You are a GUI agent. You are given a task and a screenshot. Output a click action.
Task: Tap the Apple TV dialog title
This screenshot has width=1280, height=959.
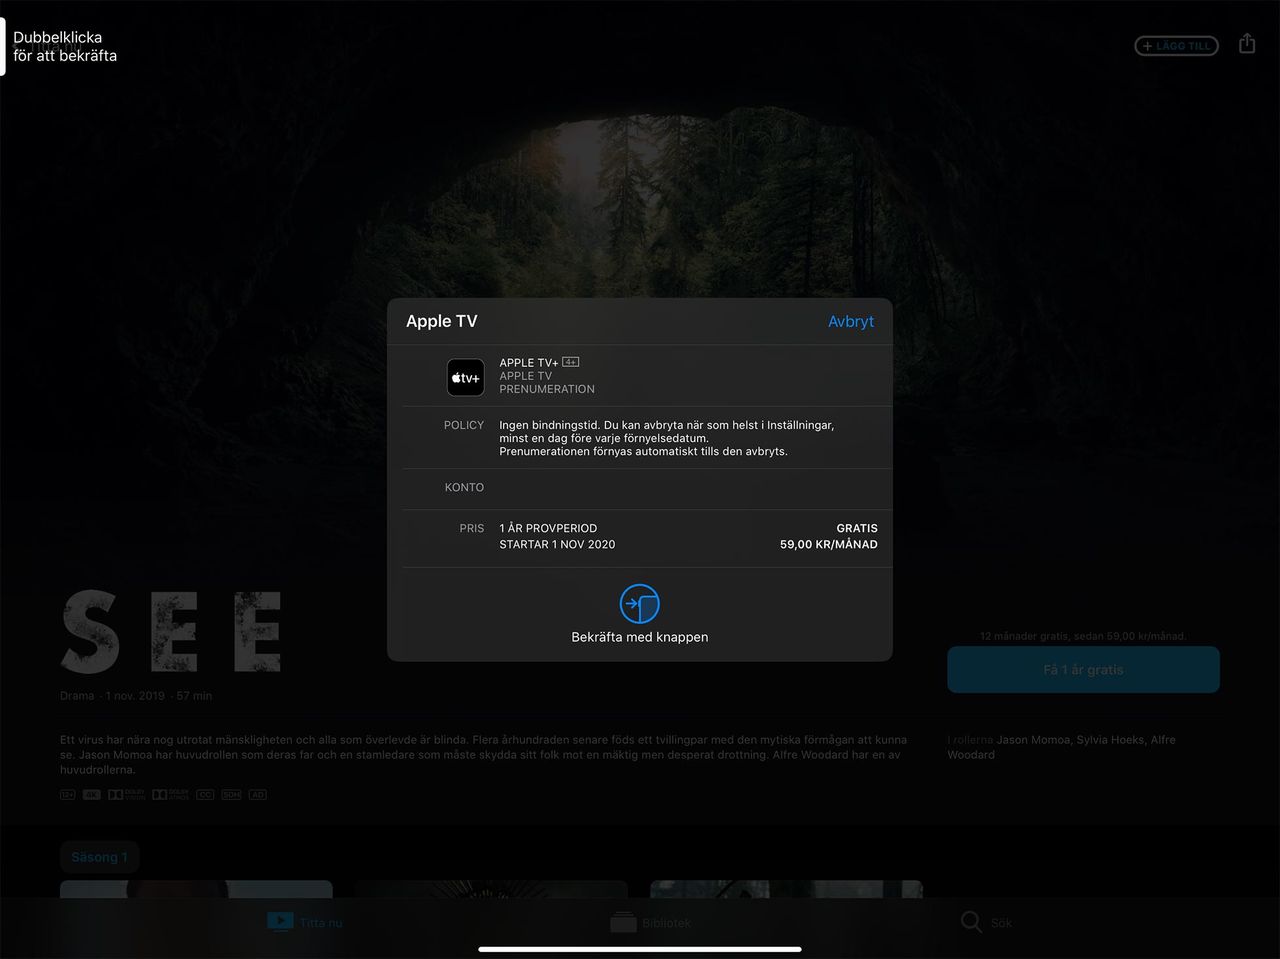[442, 321]
